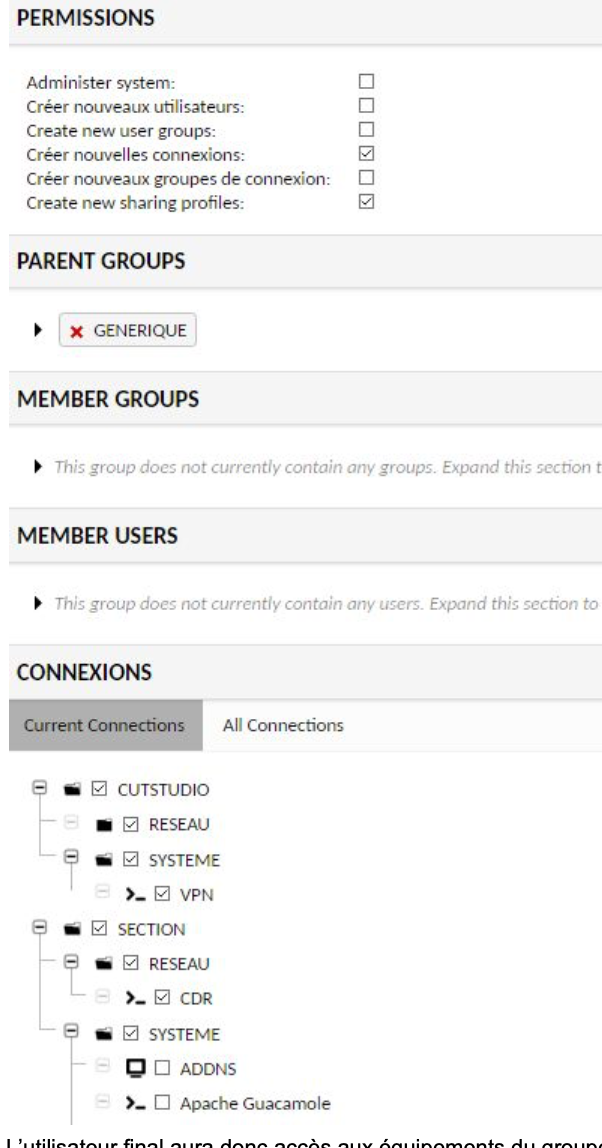The height and width of the screenshot is (1148, 602).
Task: Toggle Create new sharing profiles checkbox
Action: tap(365, 203)
